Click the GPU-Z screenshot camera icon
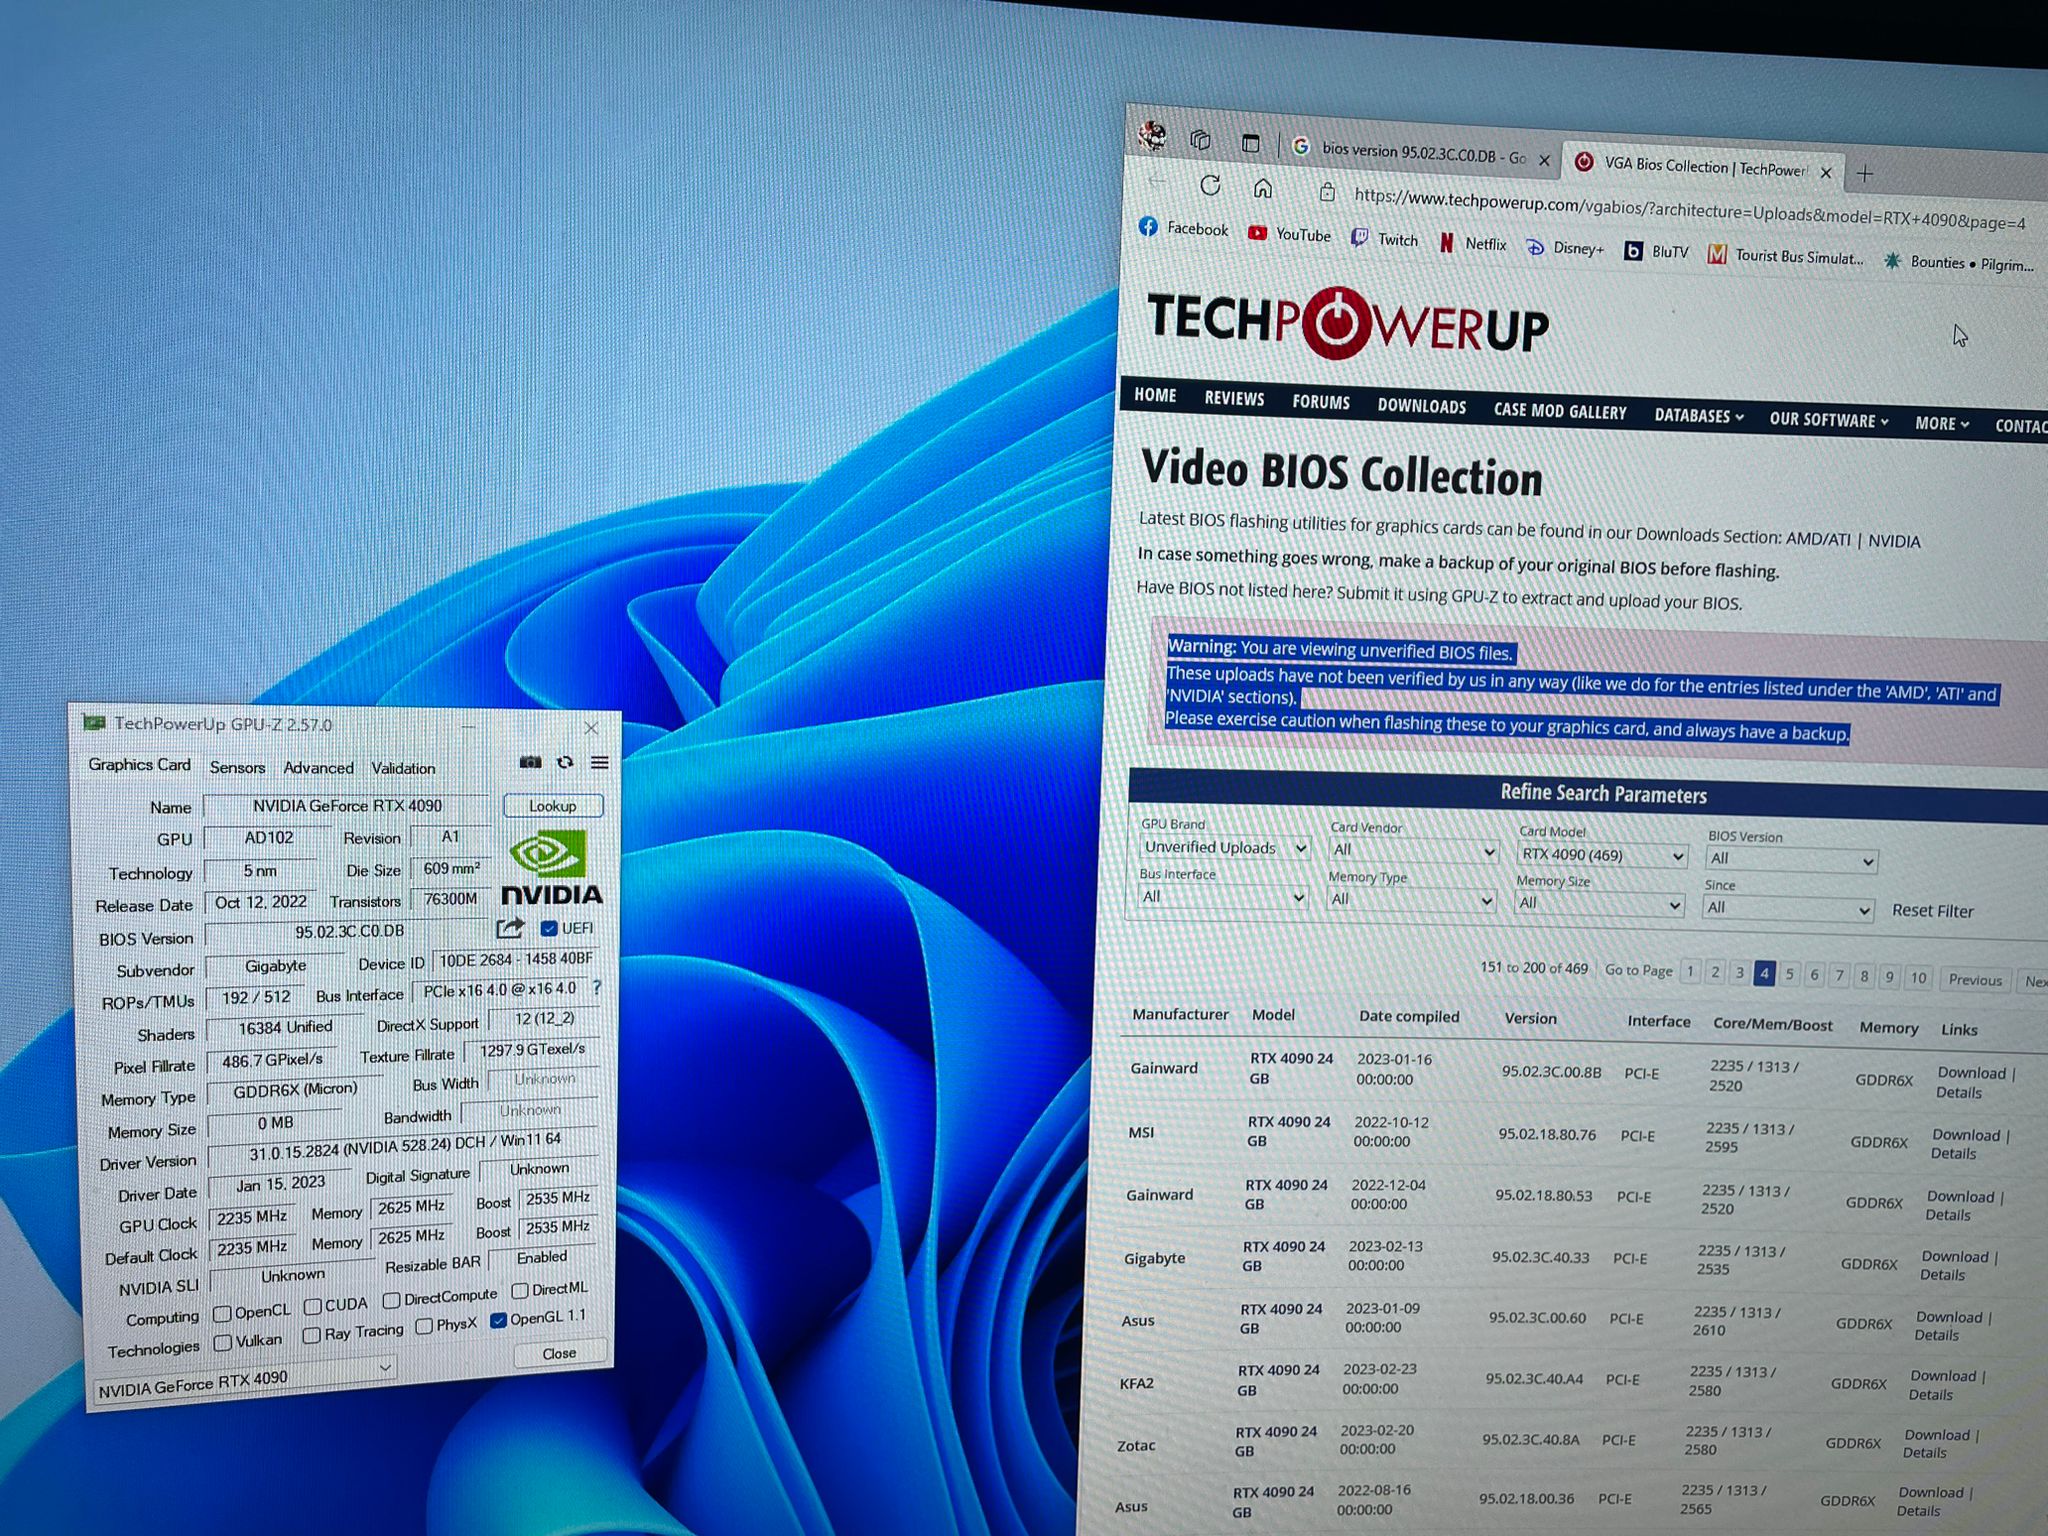 [530, 763]
